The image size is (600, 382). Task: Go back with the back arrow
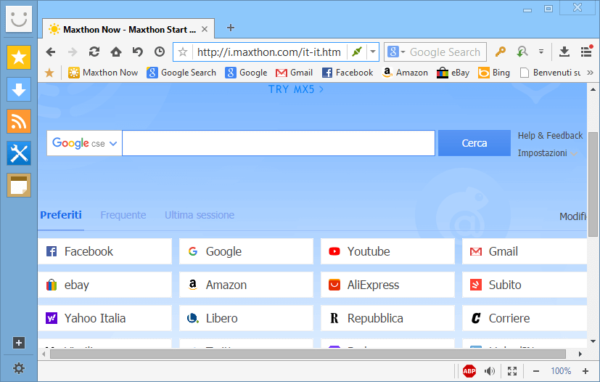click(51, 52)
